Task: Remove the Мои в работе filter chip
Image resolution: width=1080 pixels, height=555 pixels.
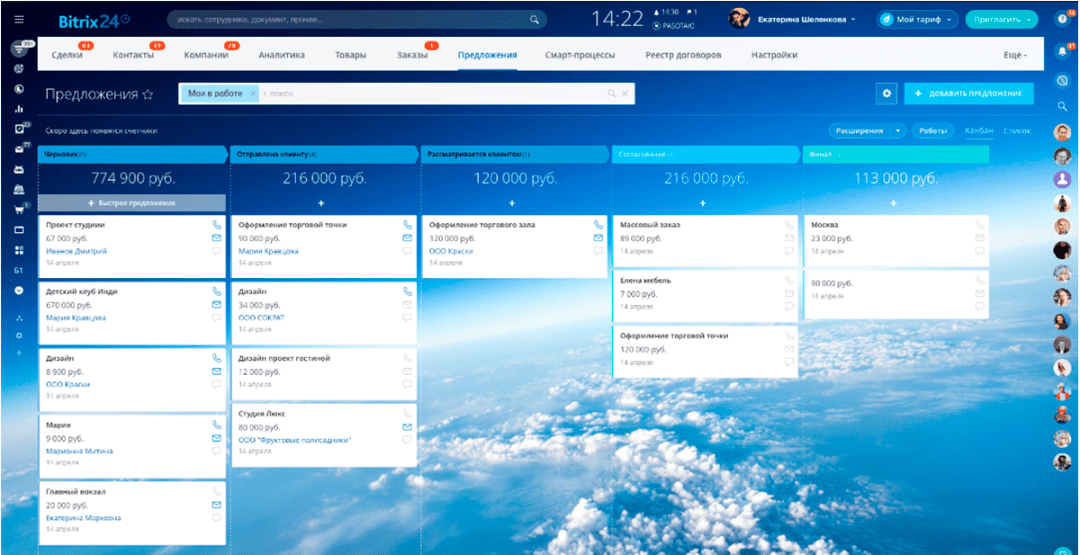Action: tap(253, 93)
